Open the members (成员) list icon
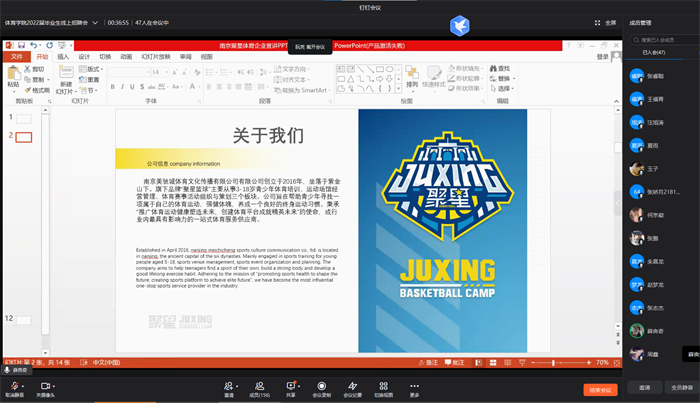The height and width of the screenshot is (403, 700). [259, 386]
